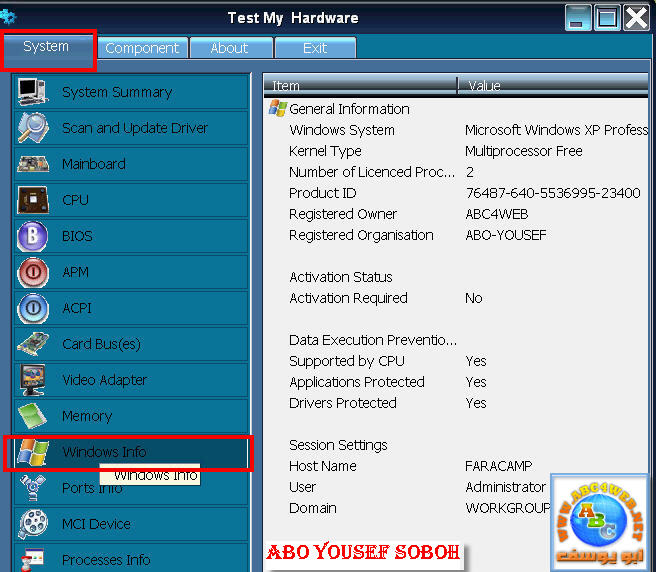This screenshot has width=656, height=572.
Task: Click the Value column header
Action: click(553, 85)
